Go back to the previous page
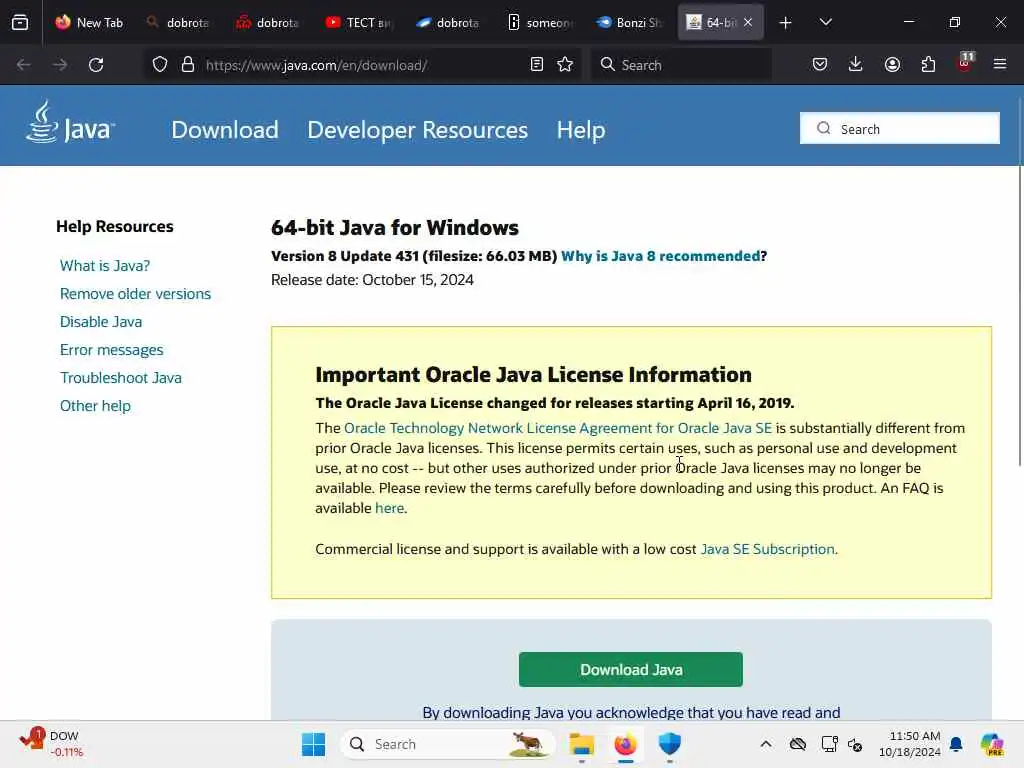Screen dimensions: 1024x768 [24, 65]
